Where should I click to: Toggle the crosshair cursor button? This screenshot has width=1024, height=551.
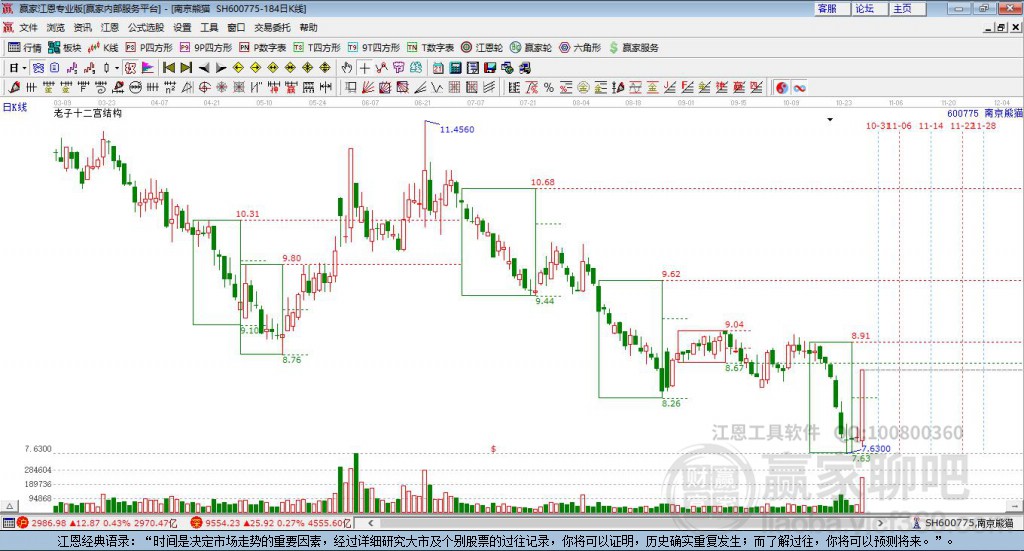point(364,68)
